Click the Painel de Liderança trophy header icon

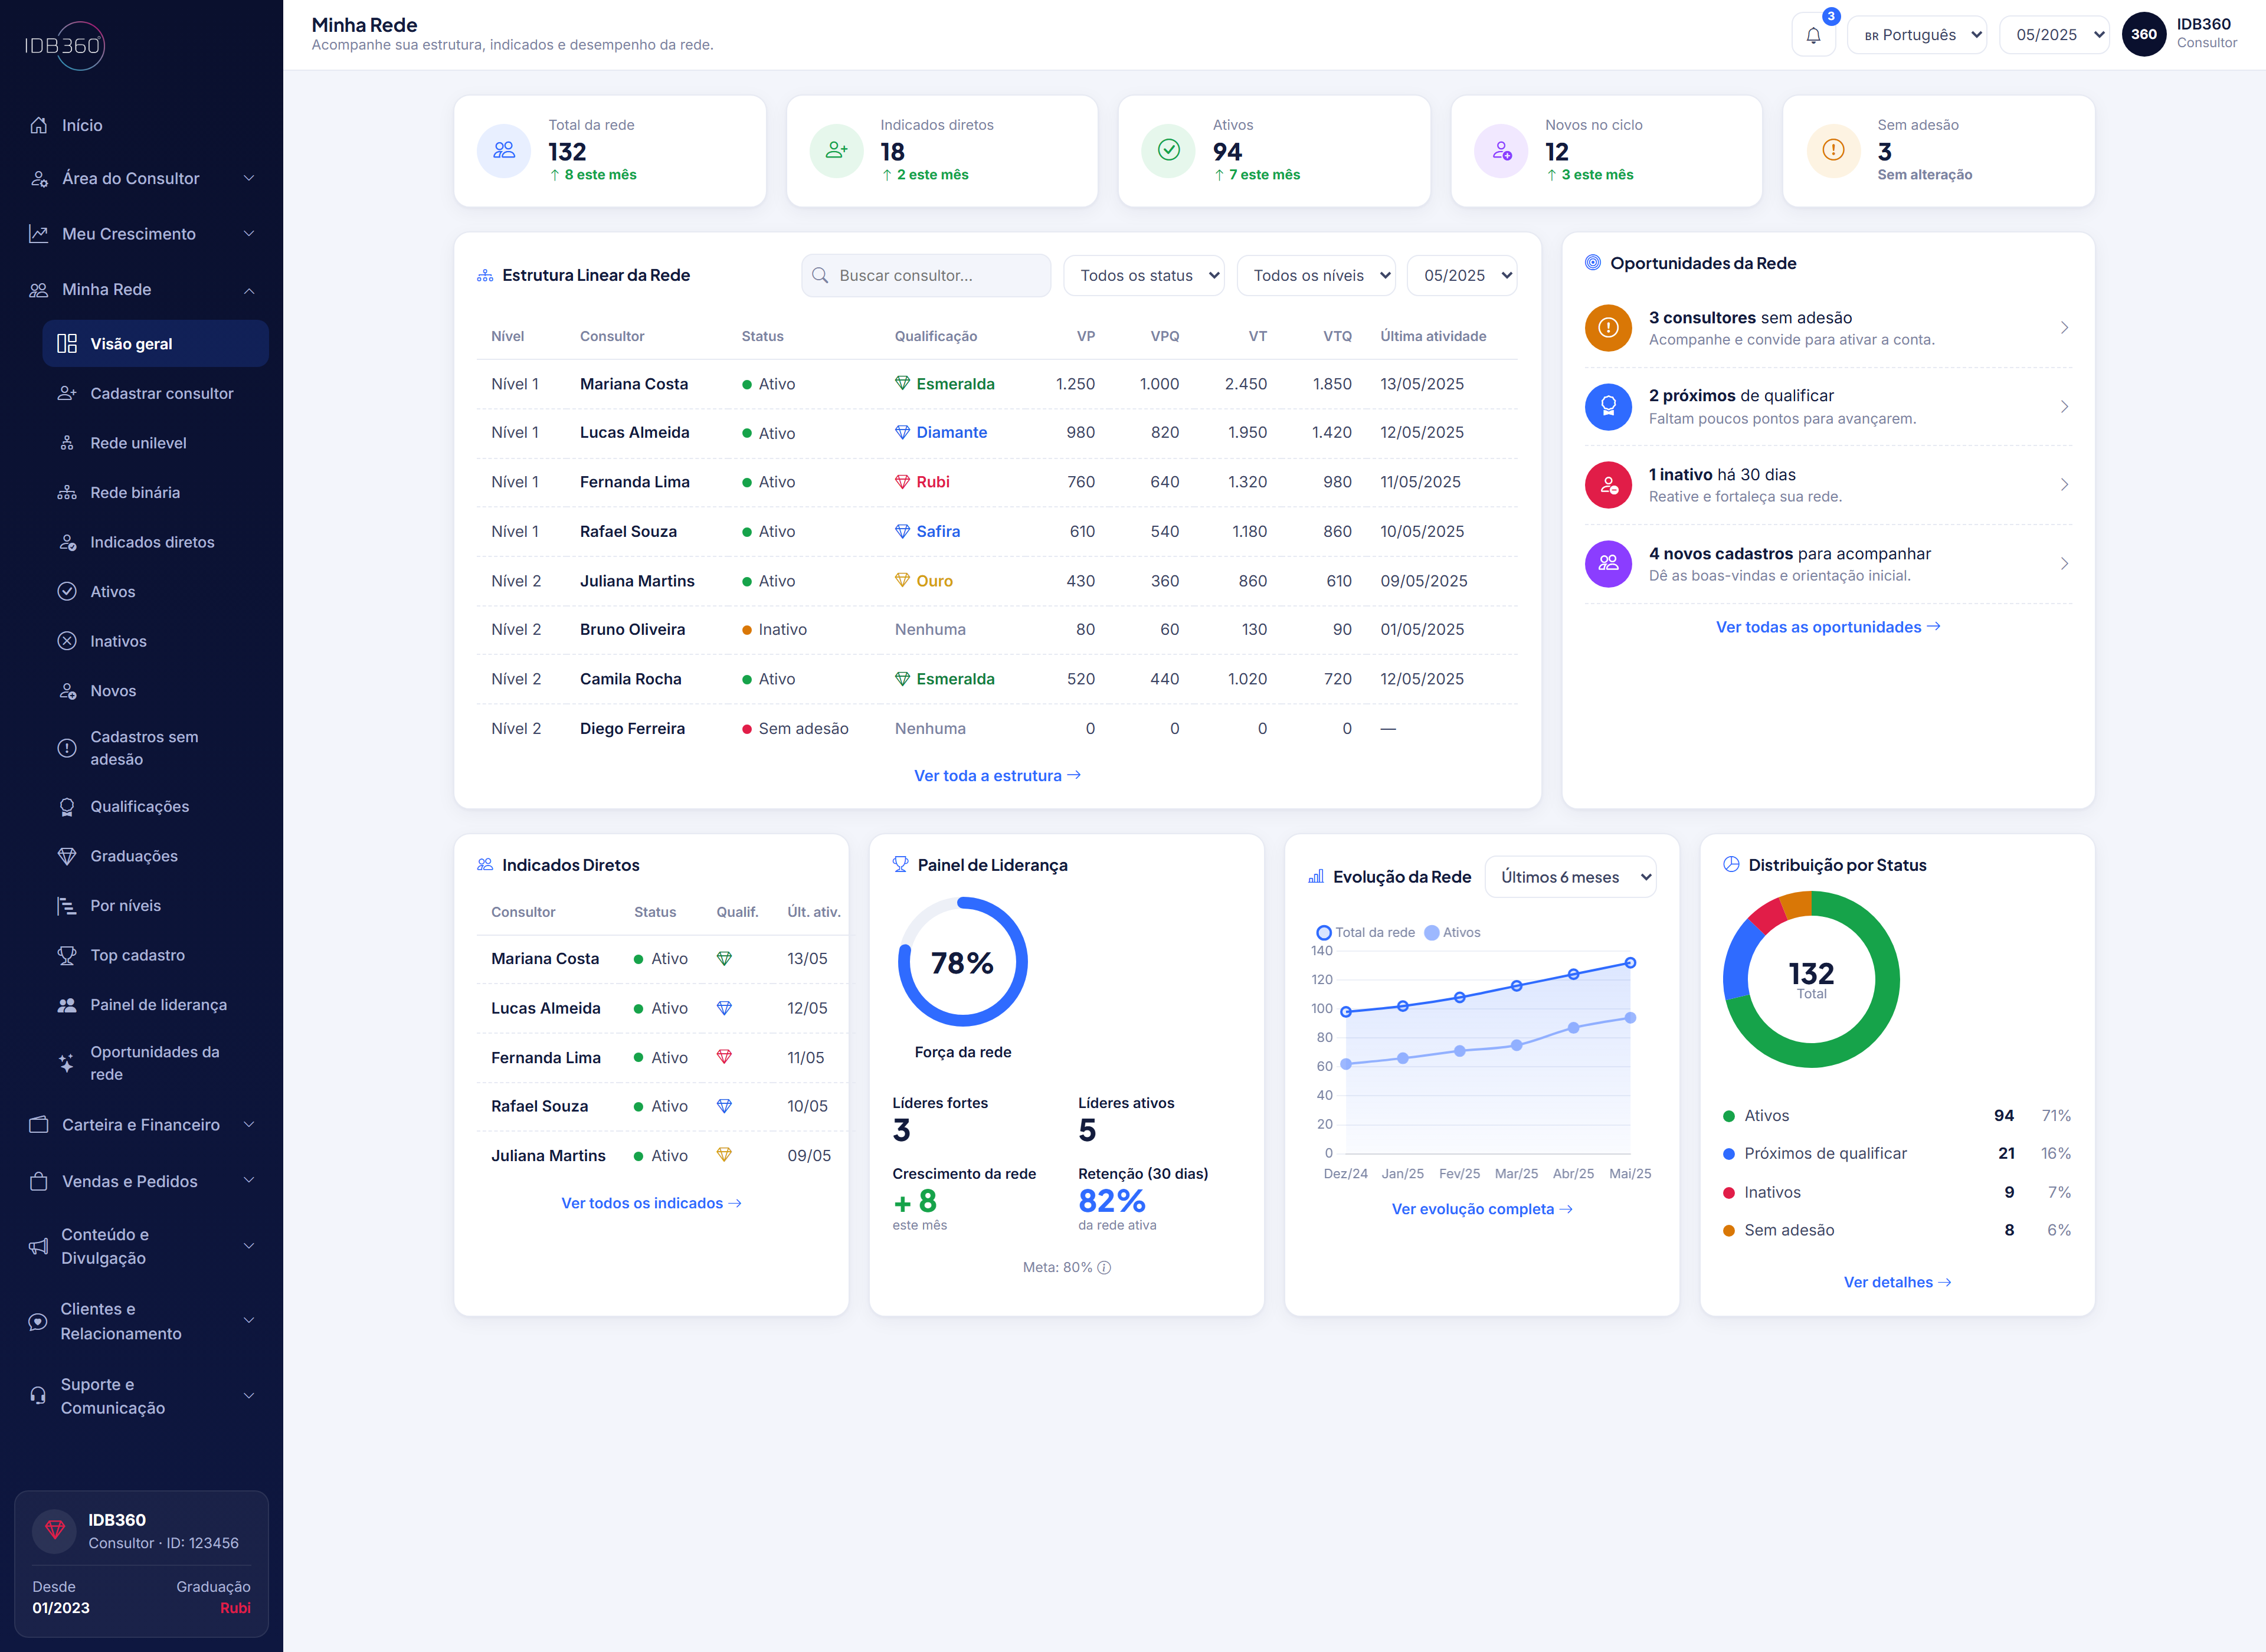tap(900, 864)
